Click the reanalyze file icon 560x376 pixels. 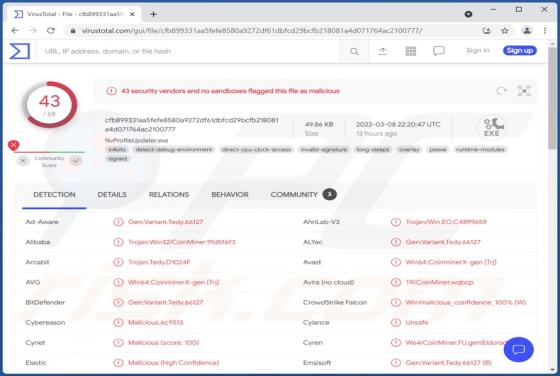coord(502,91)
